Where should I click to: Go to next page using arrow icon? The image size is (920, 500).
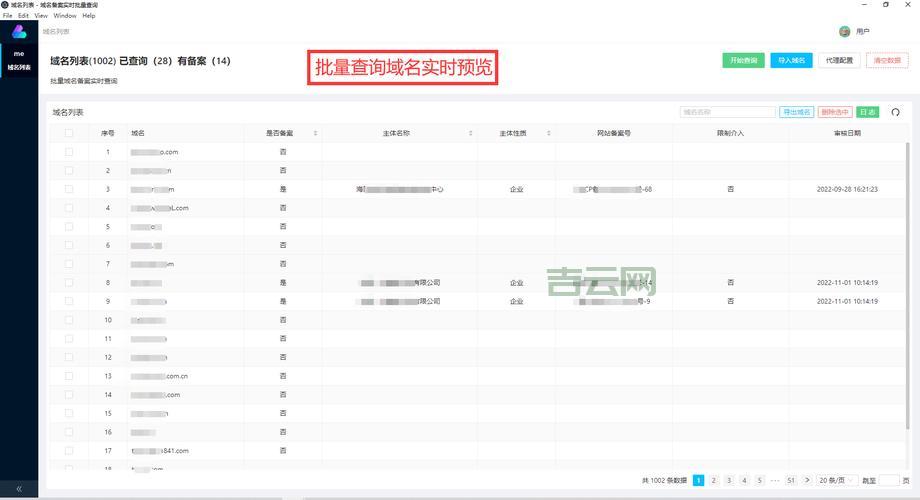pos(808,481)
